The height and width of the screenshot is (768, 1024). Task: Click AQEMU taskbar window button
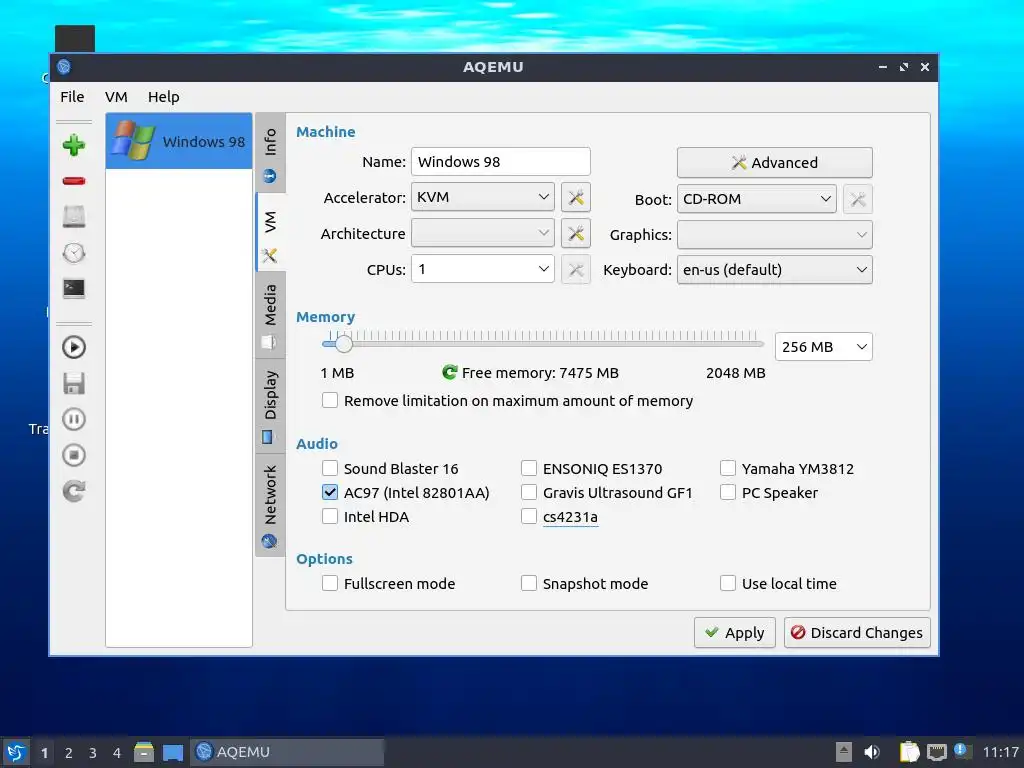(x=287, y=752)
